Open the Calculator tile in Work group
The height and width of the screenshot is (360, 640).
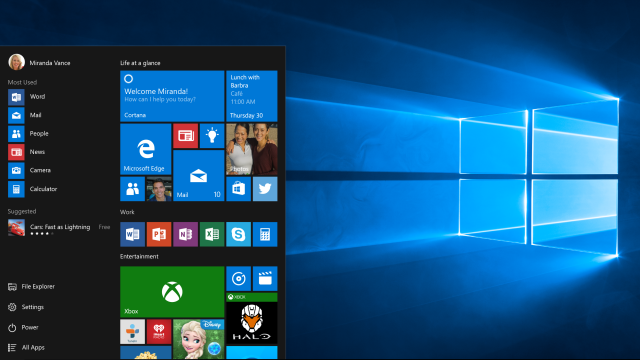pos(265,234)
